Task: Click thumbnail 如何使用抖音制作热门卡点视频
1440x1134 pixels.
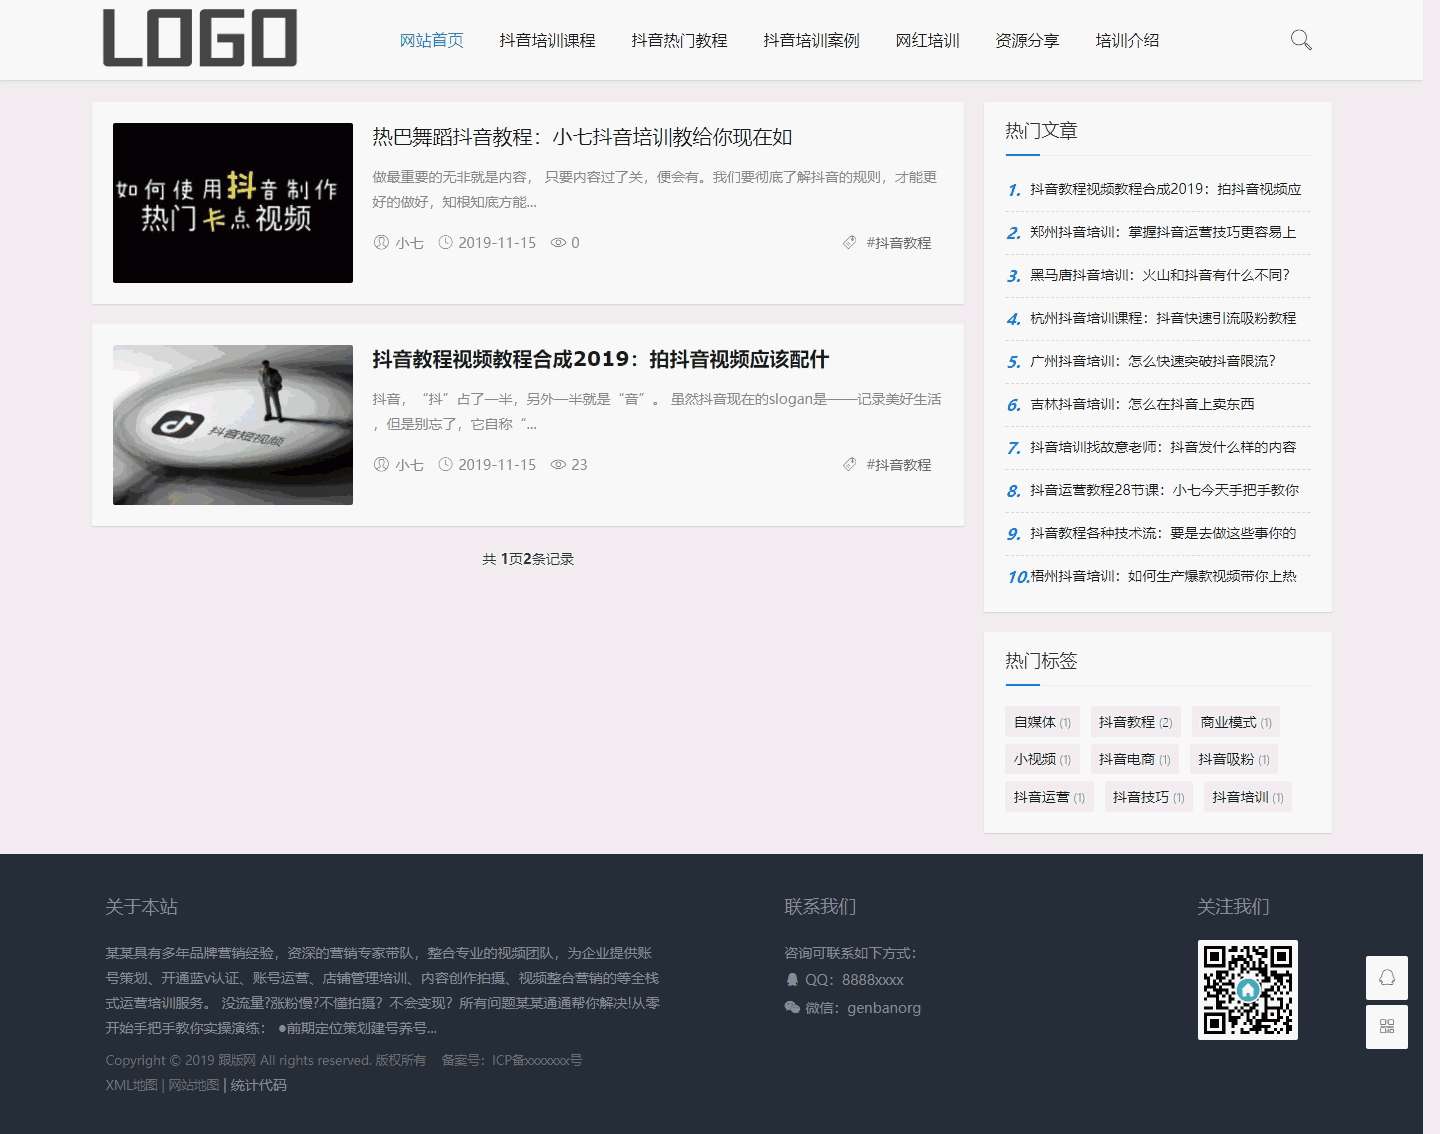Action: 233,203
